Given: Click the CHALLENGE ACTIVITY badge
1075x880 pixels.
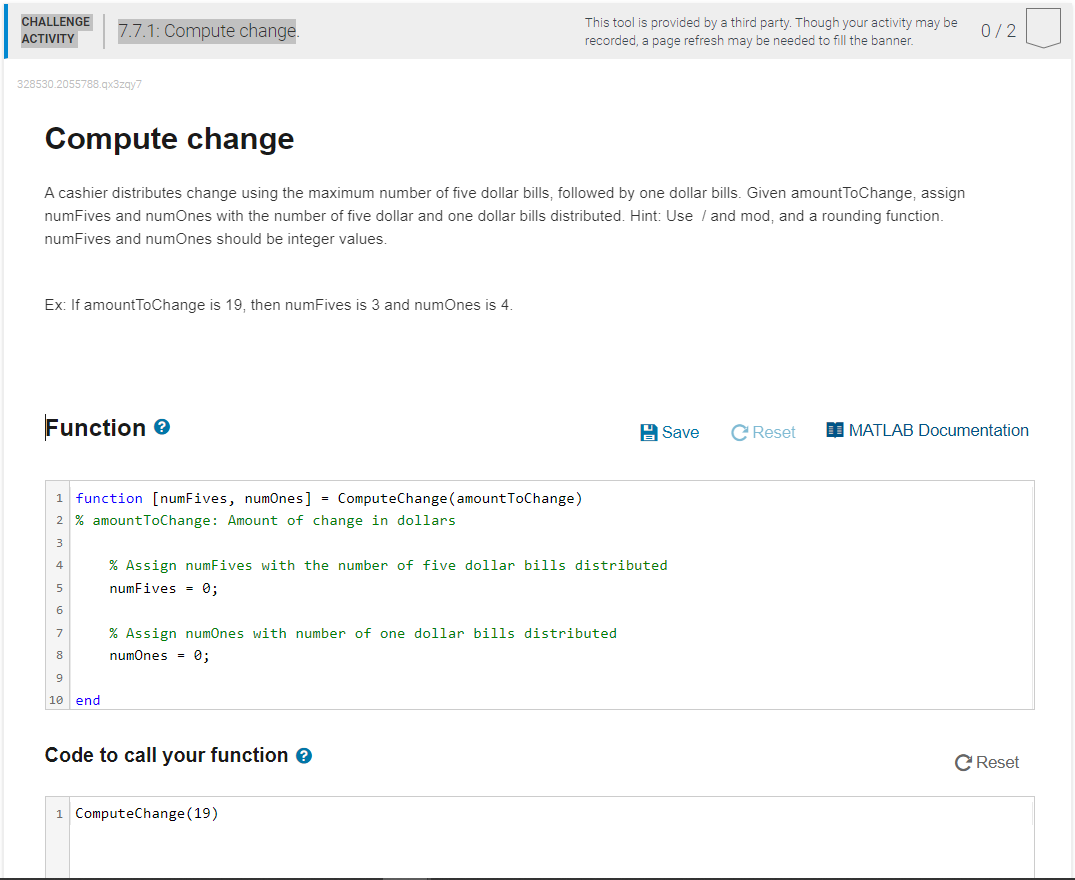Looking at the screenshot, I should [55, 27].
